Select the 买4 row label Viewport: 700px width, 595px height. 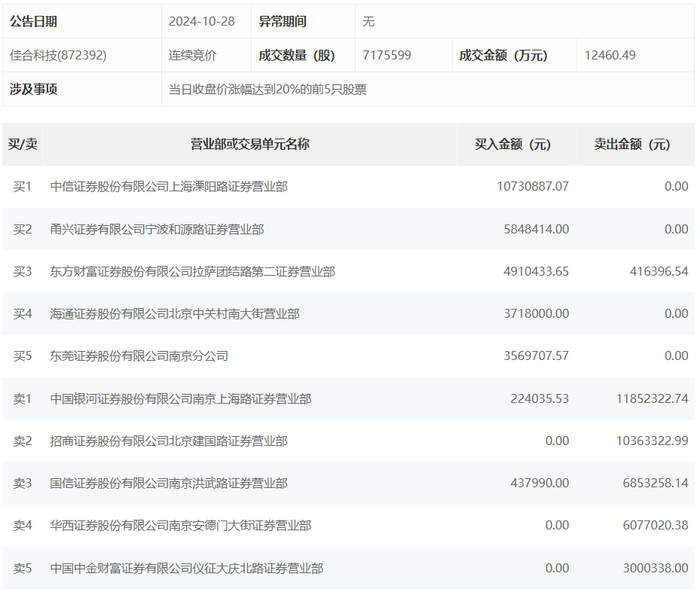point(22,314)
